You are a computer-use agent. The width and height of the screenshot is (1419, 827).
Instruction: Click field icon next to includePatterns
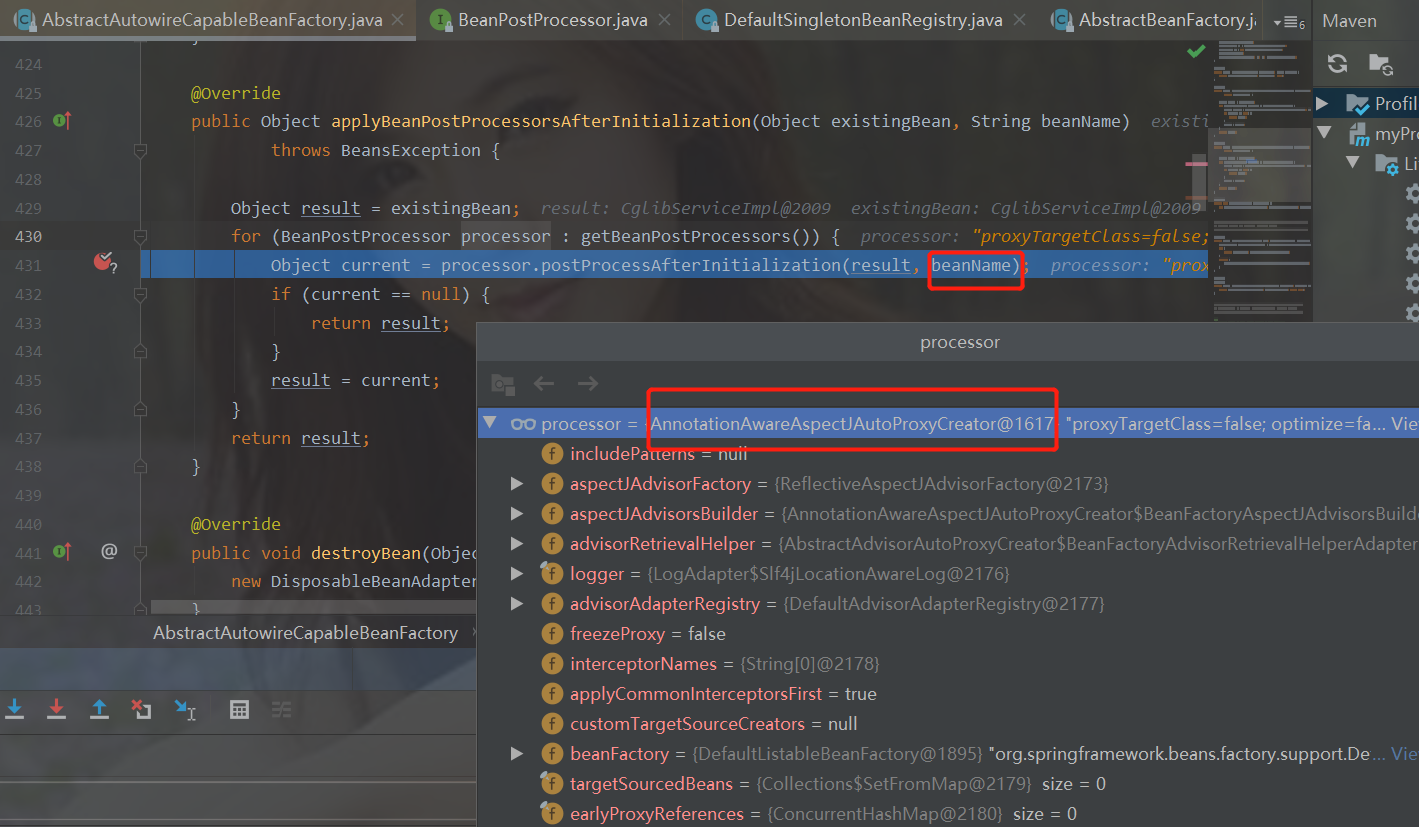551,454
